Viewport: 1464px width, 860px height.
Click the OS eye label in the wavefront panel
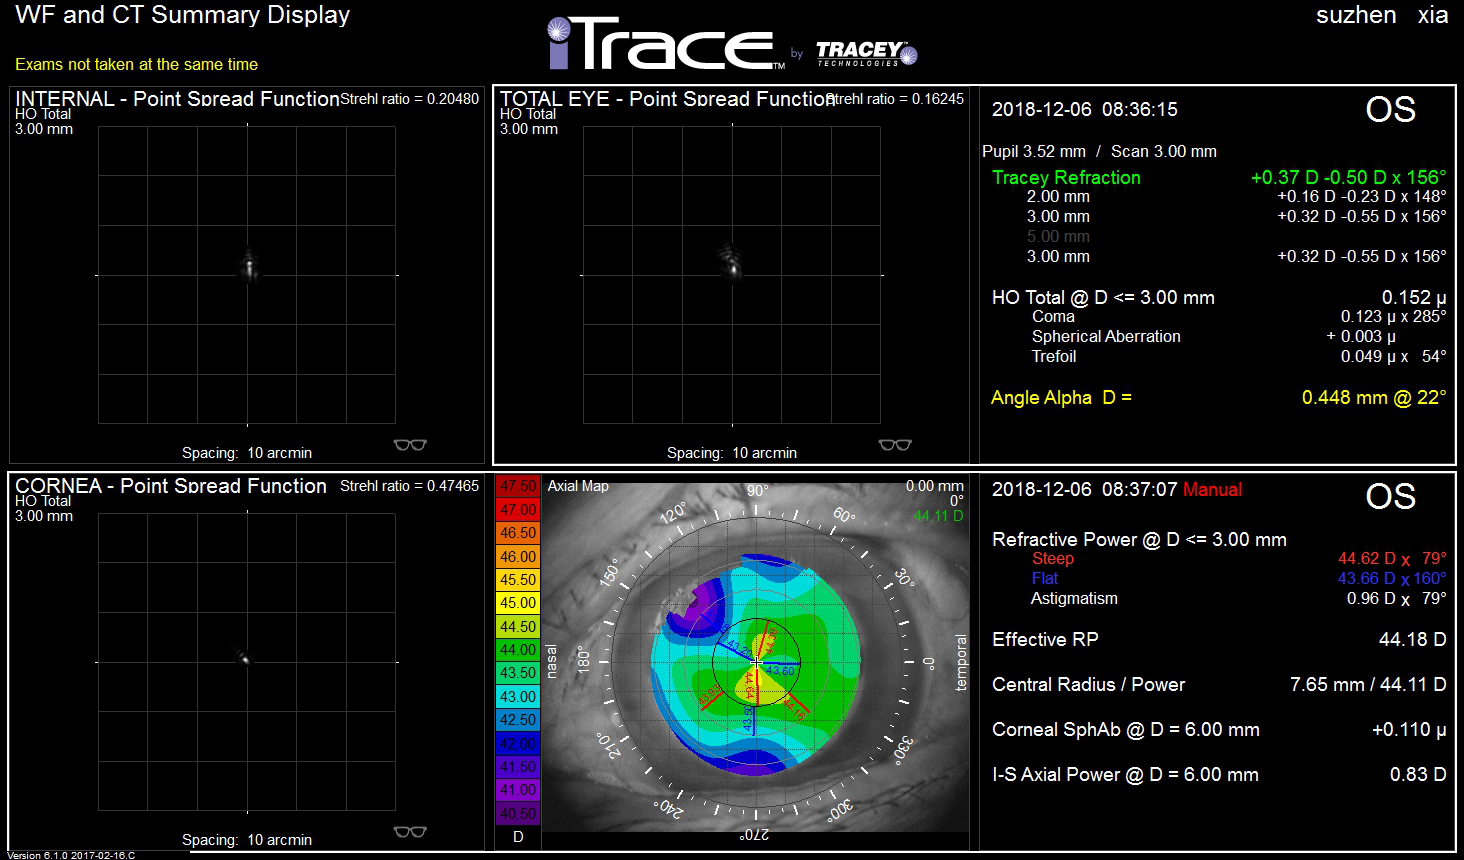[1391, 109]
